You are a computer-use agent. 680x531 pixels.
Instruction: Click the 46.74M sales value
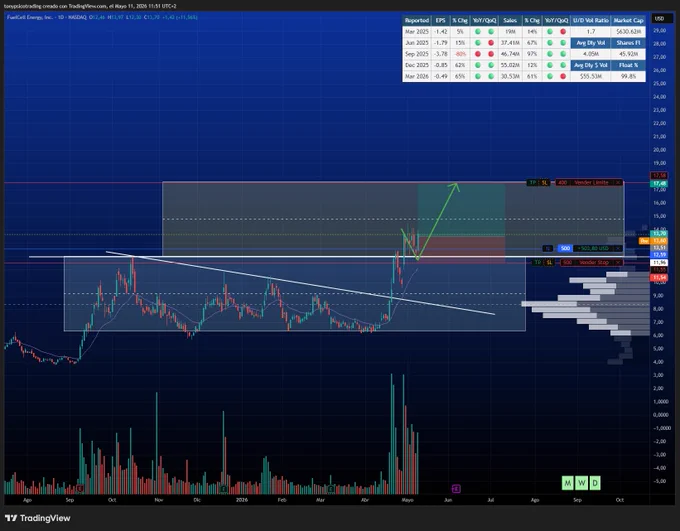(x=510, y=54)
